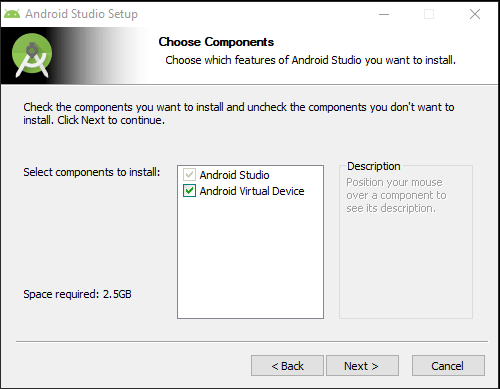Click 'Choose which features of Android Studio' subtitle
Viewport: 500px width, 389px height.
(310, 60)
